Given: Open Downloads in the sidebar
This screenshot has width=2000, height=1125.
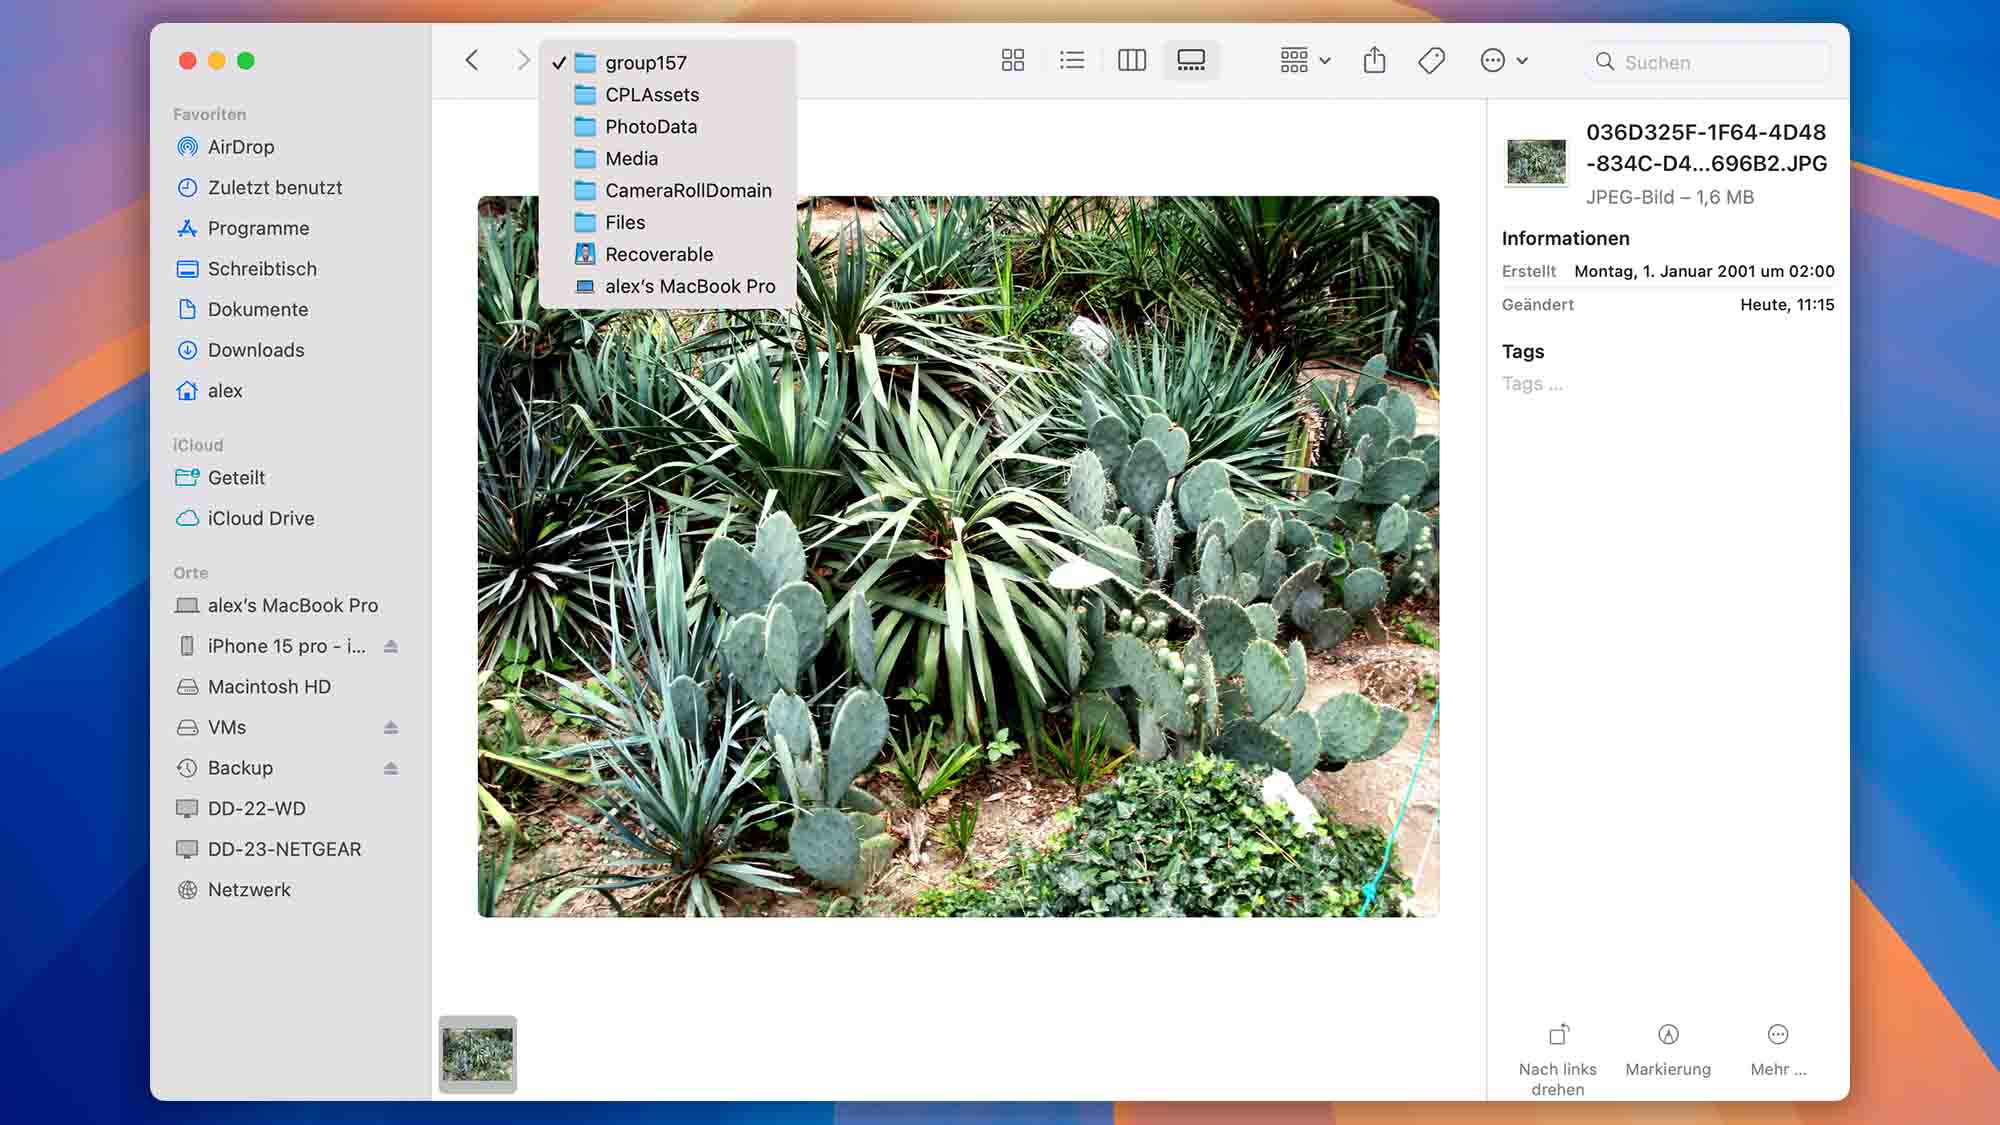Looking at the screenshot, I should [290, 350].
